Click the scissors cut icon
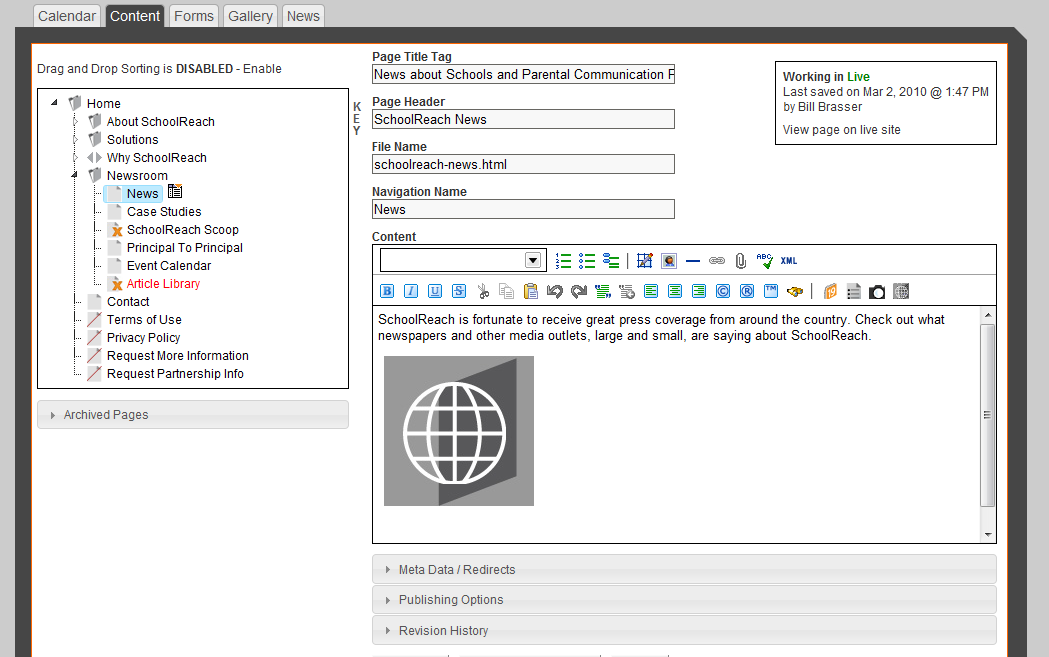Viewport: 1049px width, 657px height. point(483,291)
